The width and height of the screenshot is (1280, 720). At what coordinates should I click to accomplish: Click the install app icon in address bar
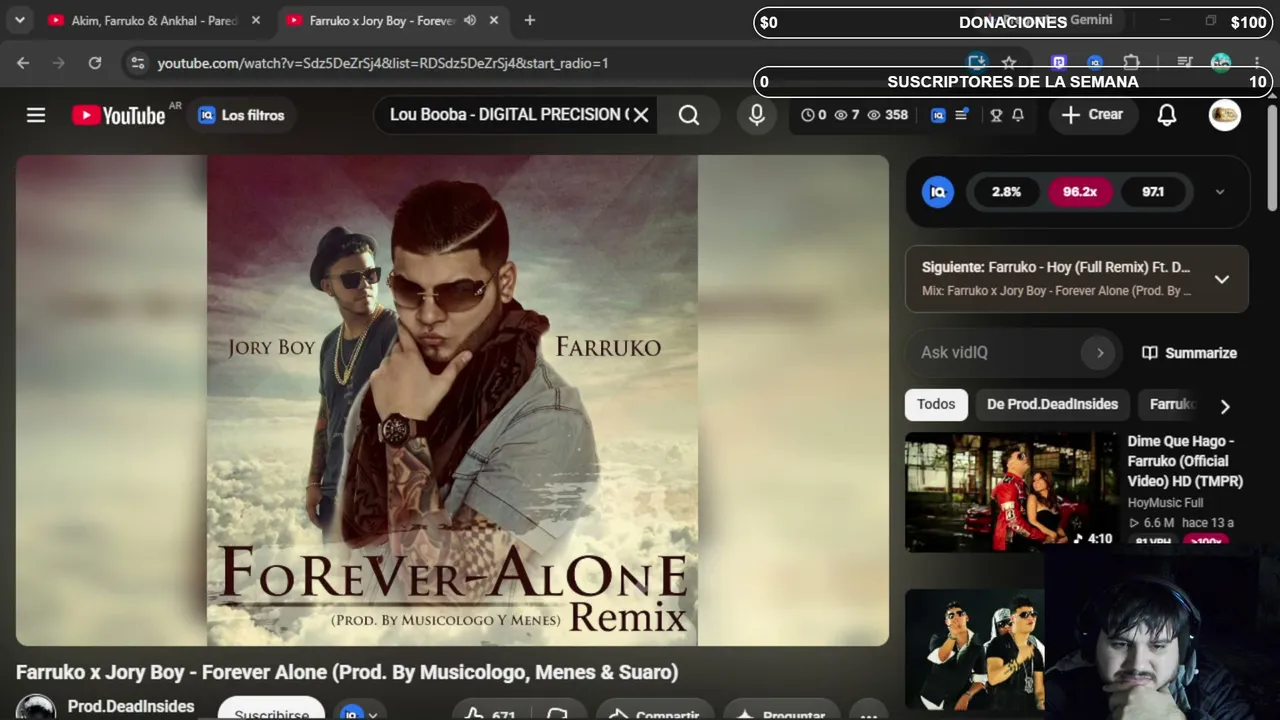pos(977,63)
